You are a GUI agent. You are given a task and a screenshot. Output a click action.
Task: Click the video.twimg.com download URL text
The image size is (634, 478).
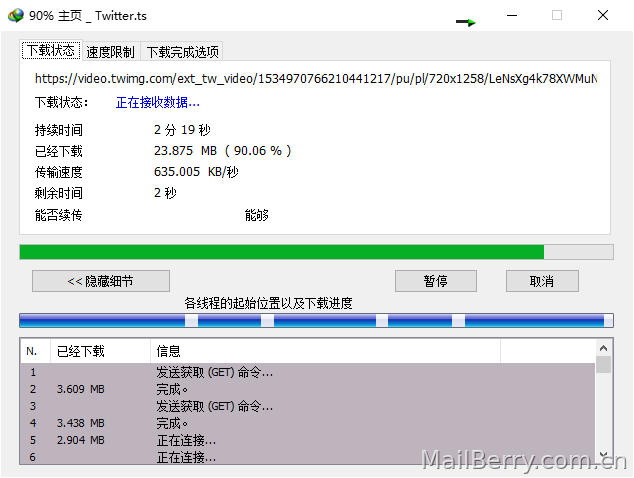(316, 78)
